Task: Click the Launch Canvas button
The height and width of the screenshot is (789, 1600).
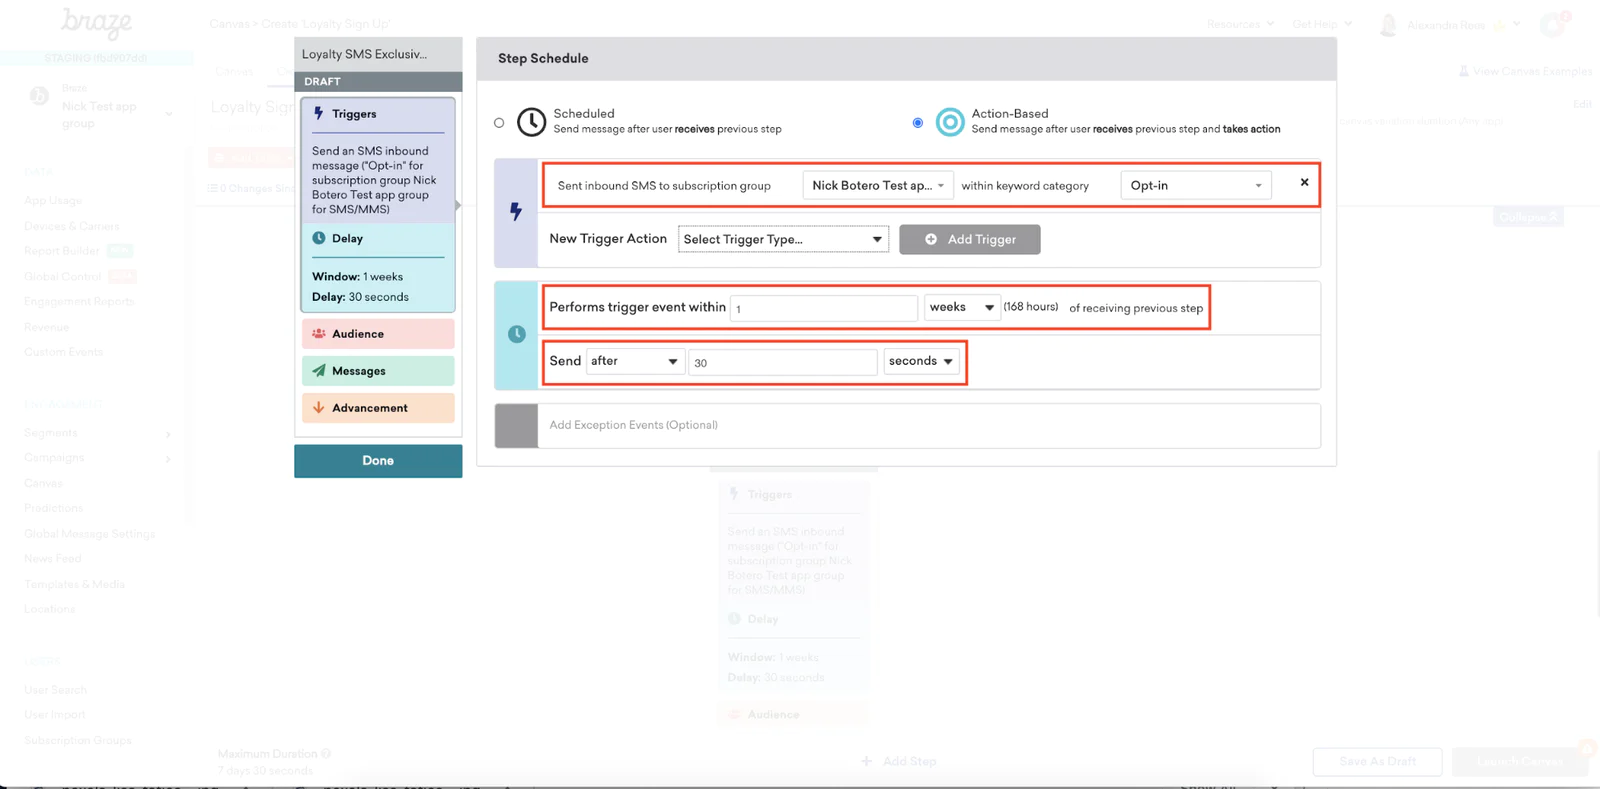Action: coord(1520,762)
